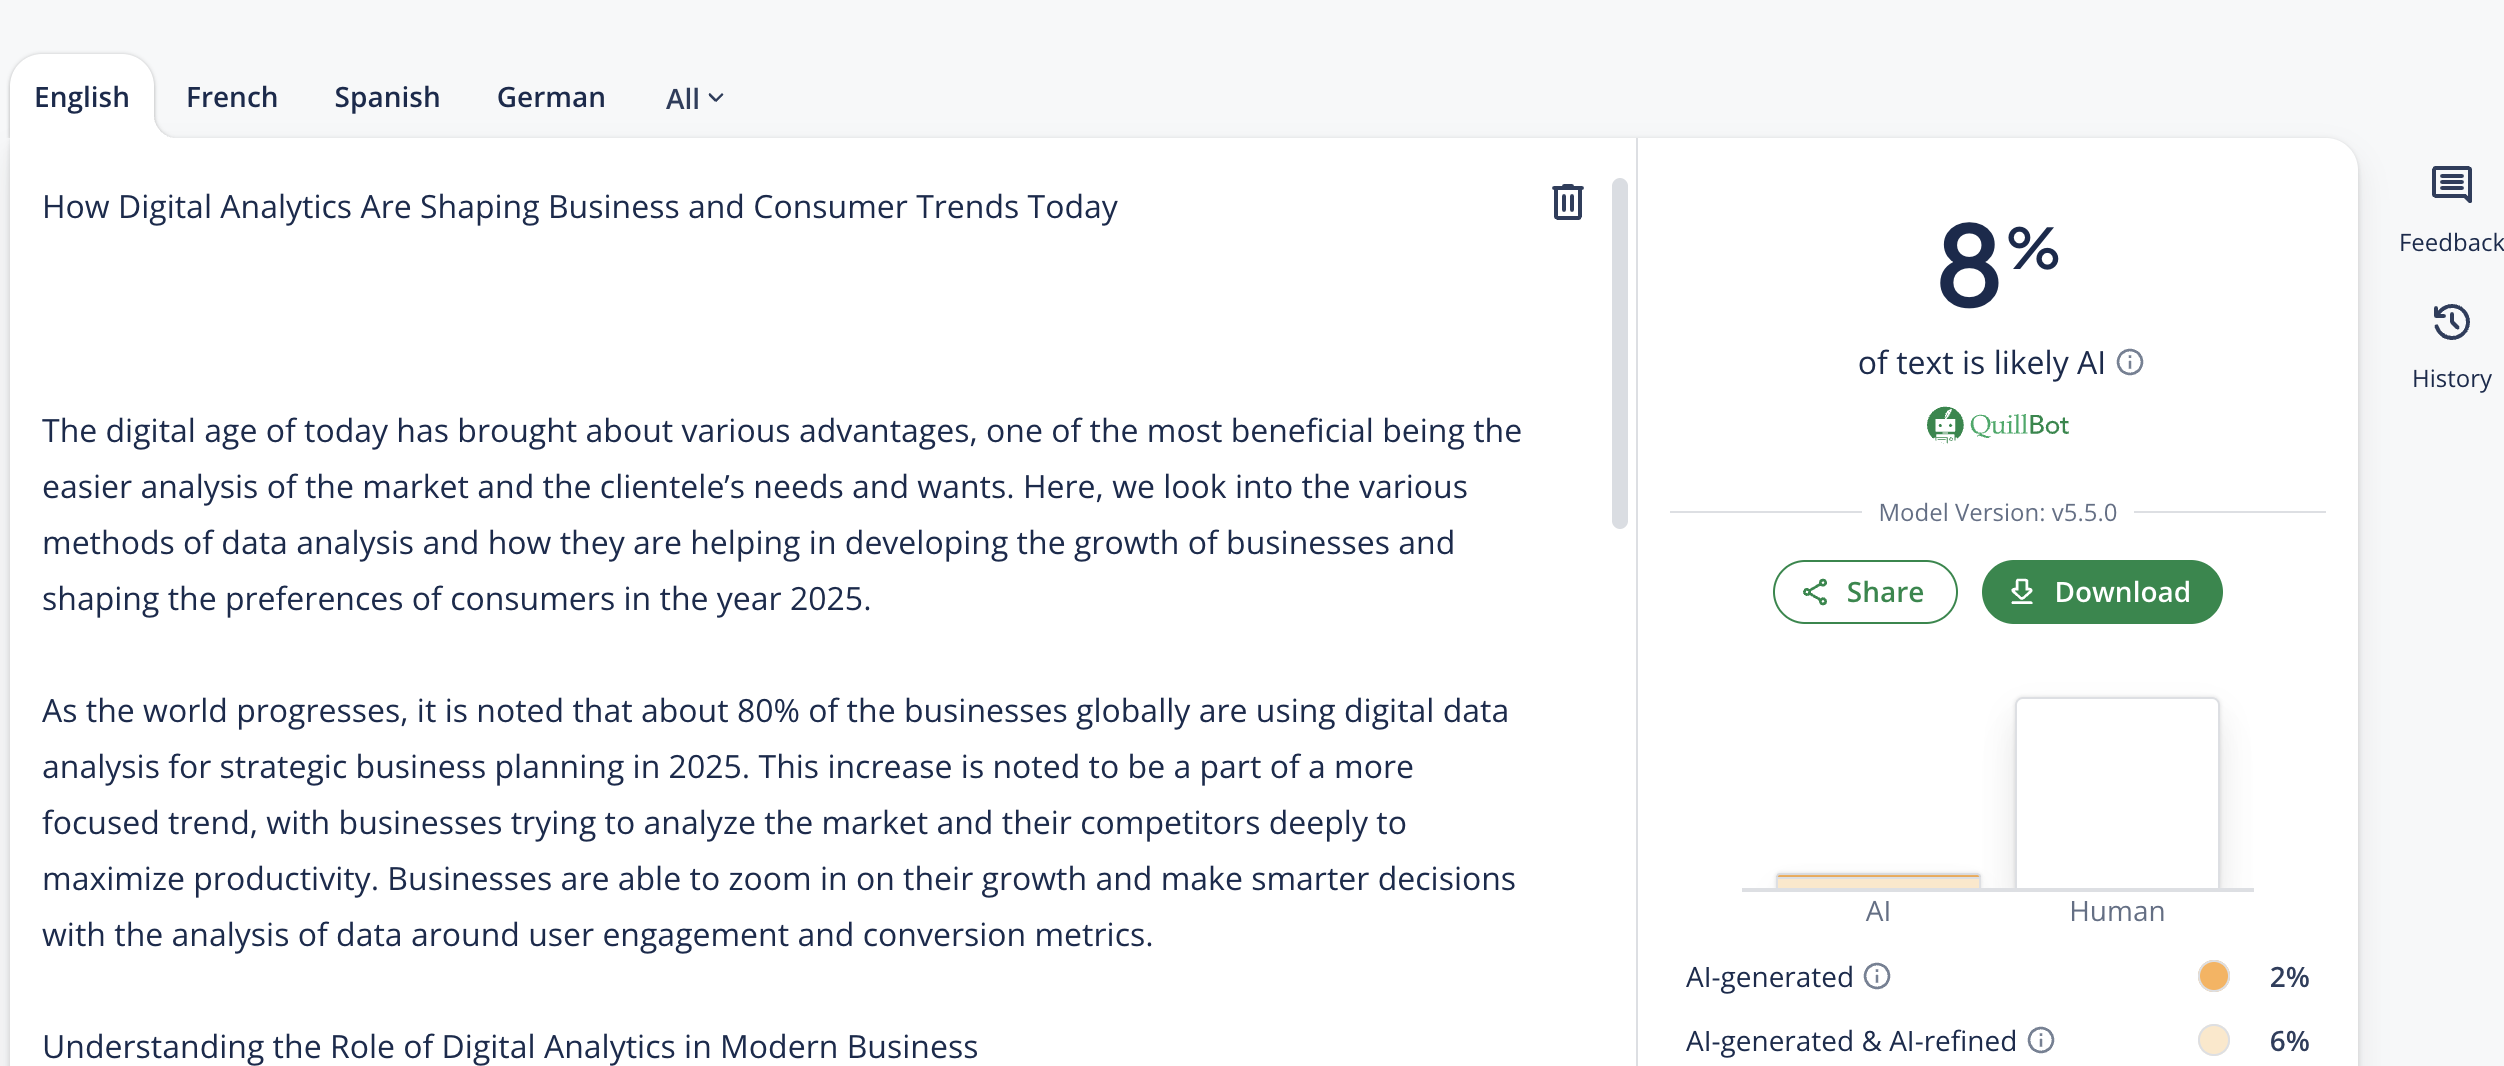Click info icon next to AI-refined label
Image resolution: width=2504 pixels, height=1066 pixels.
[x=2041, y=1041]
